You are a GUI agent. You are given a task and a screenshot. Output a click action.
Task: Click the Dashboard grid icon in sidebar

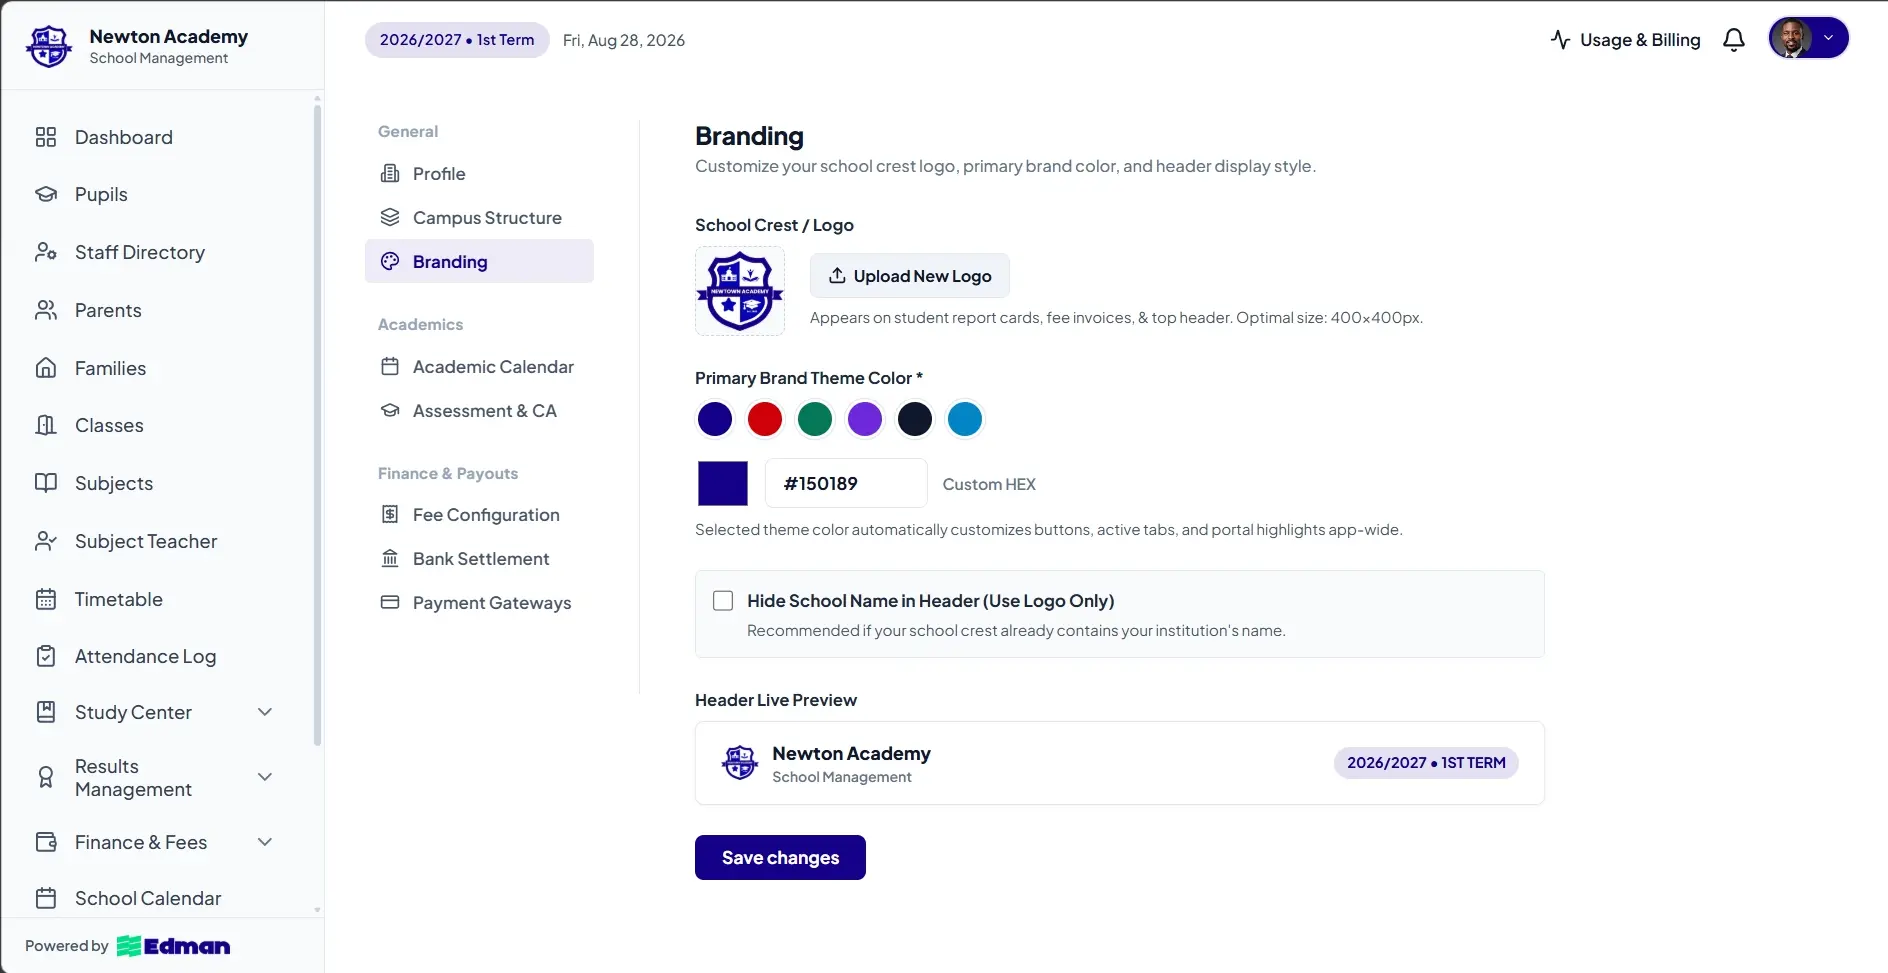point(46,137)
